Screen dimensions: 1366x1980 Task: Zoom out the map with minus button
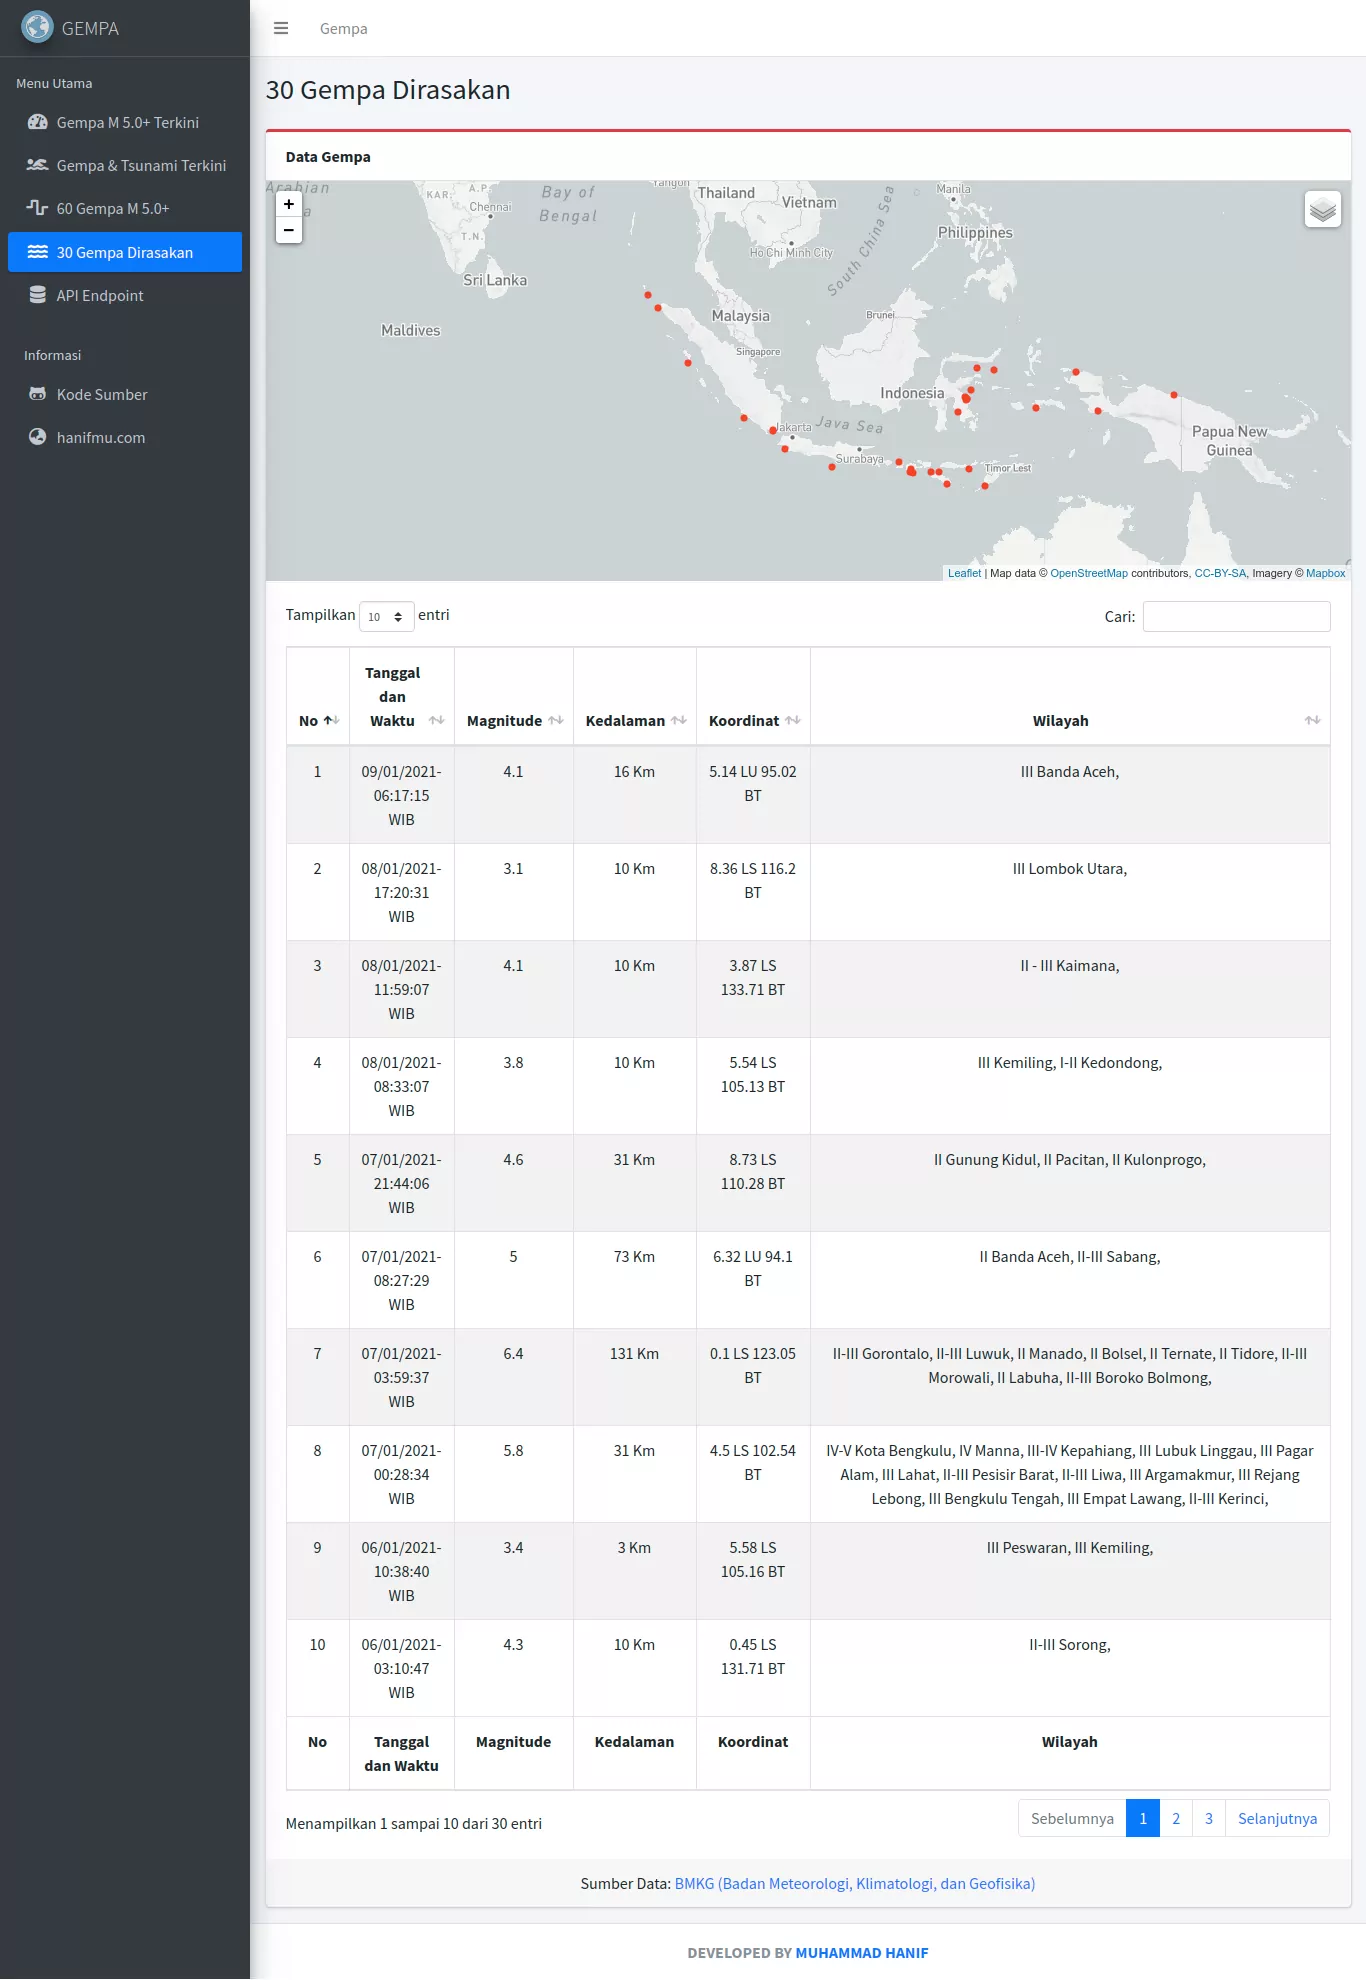pyautogui.click(x=289, y=230)
